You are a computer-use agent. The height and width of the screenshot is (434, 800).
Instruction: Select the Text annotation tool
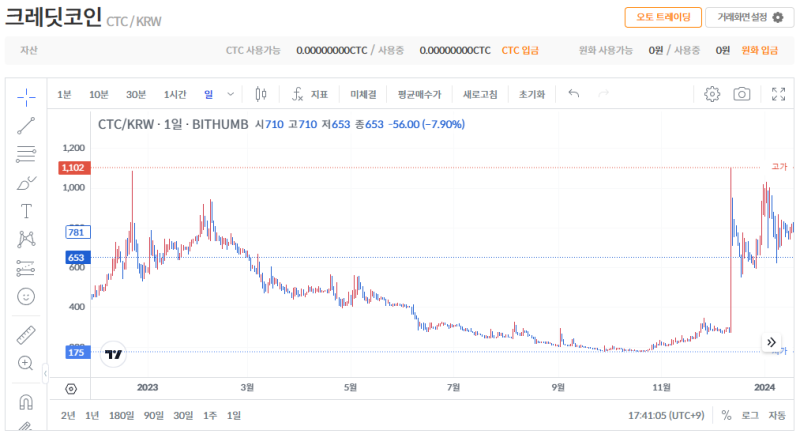[x=26, y=211]
